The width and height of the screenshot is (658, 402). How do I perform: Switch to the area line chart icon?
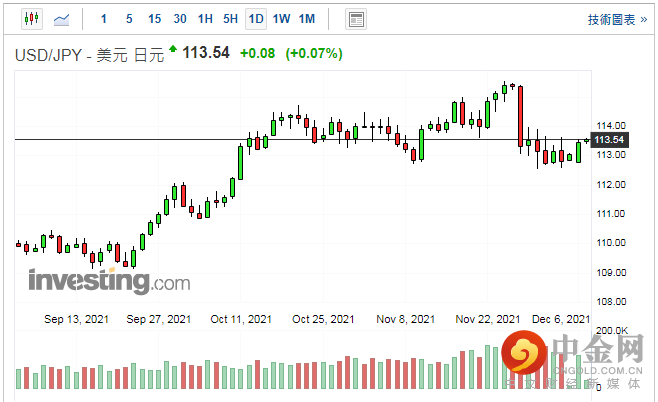[x=62, y=19]
